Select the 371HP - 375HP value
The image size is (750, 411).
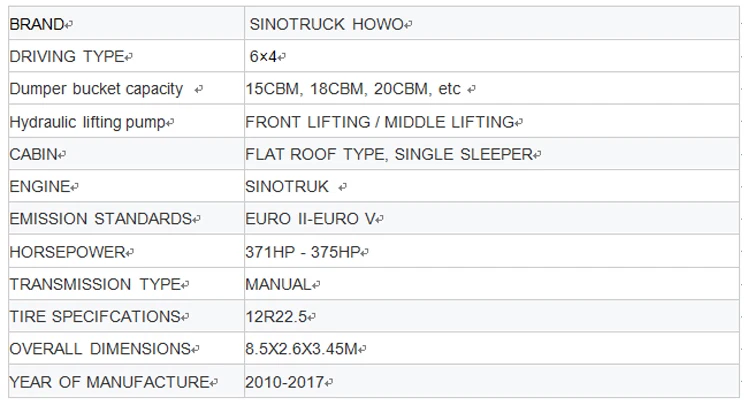coord(301,252)
